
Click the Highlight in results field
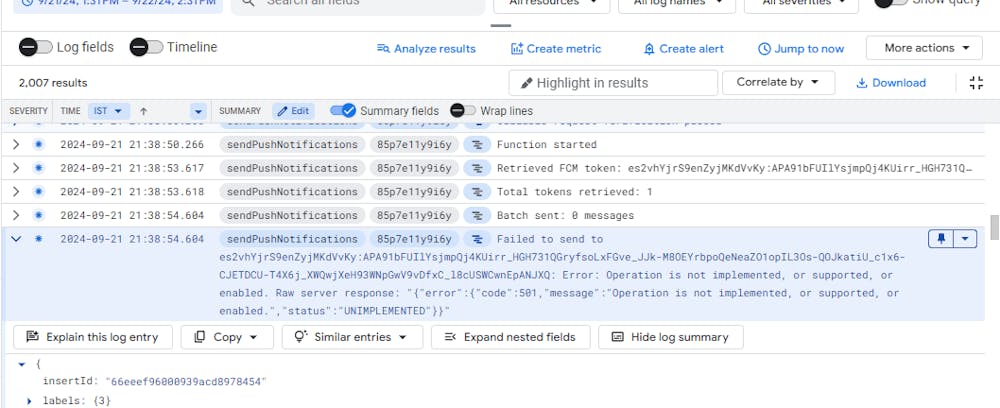[612, 83]
